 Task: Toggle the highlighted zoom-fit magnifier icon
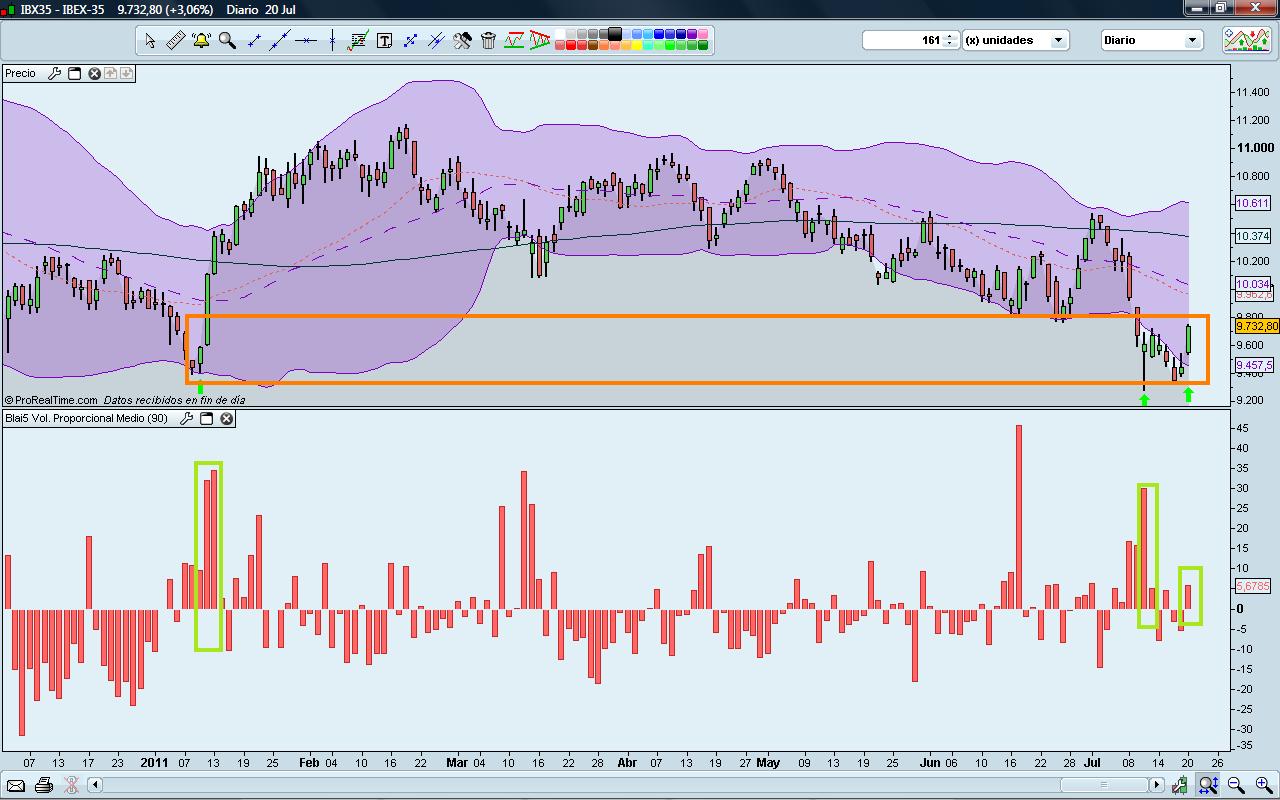tap(1208, 785)
